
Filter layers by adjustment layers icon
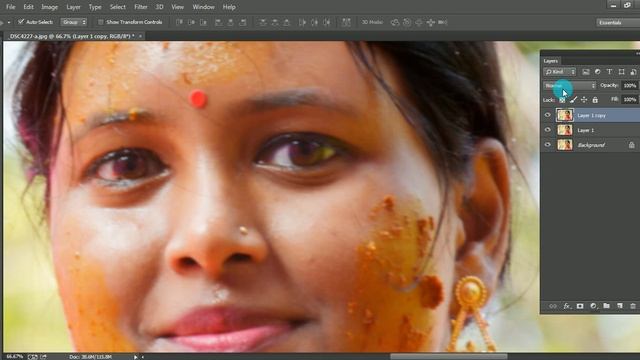(598, 72)
